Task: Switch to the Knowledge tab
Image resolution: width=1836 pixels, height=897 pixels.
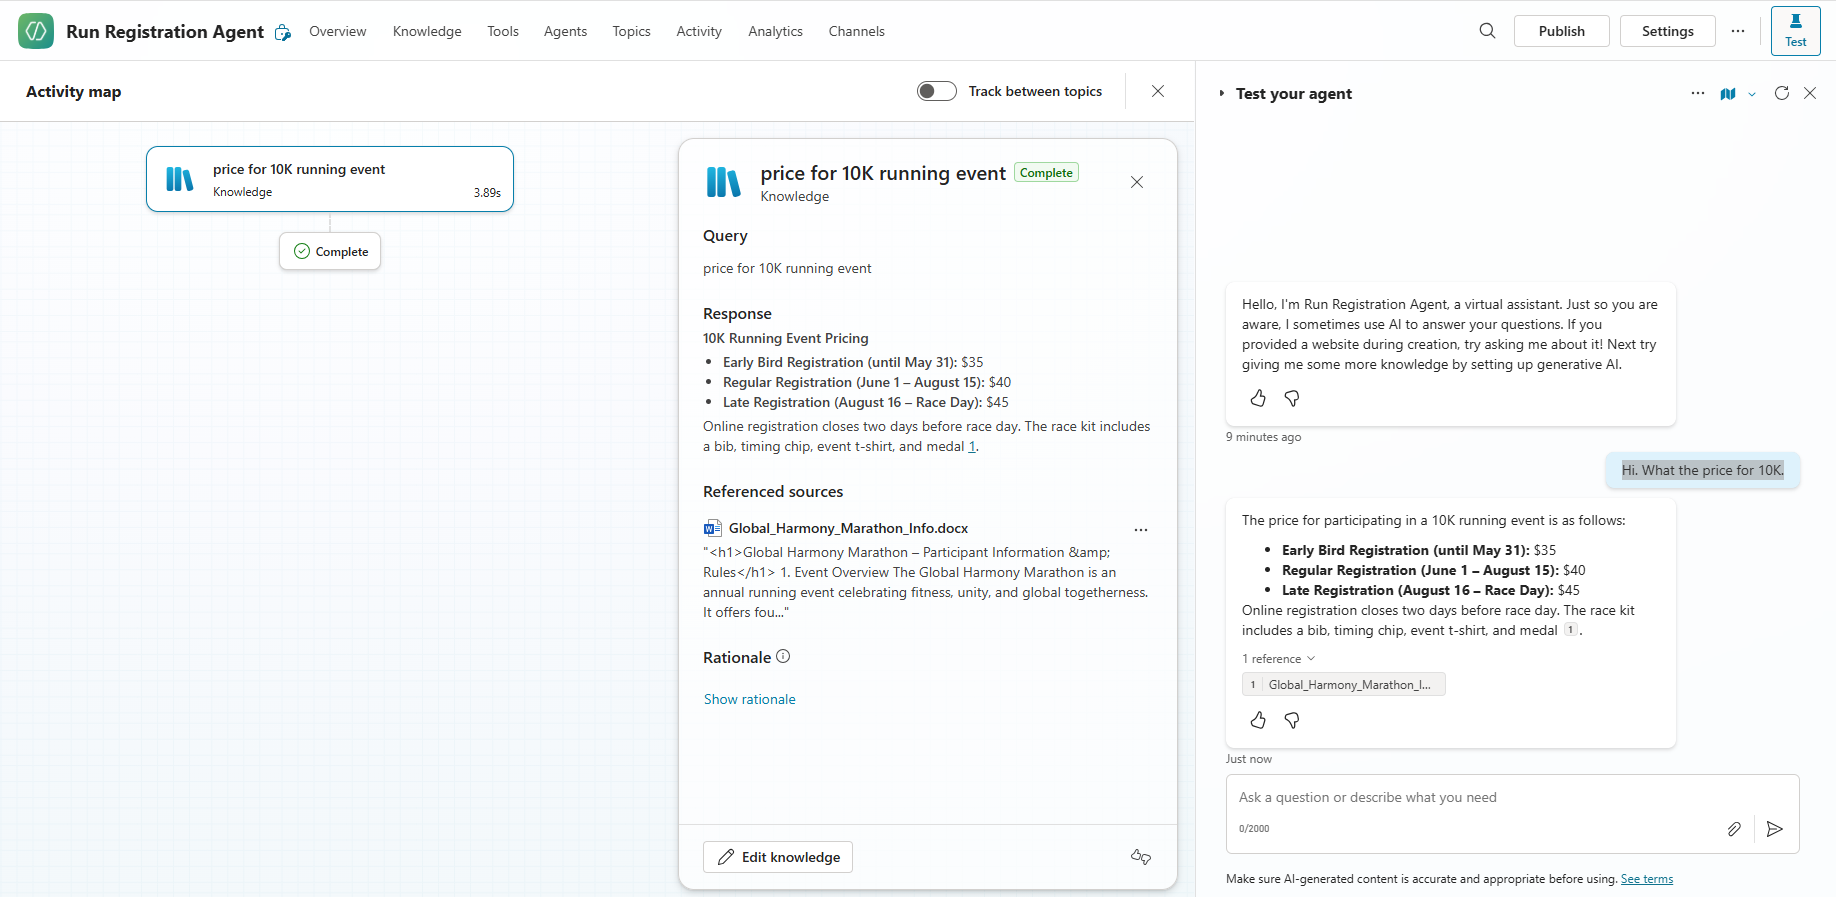Action: click(x=427, y=31)
